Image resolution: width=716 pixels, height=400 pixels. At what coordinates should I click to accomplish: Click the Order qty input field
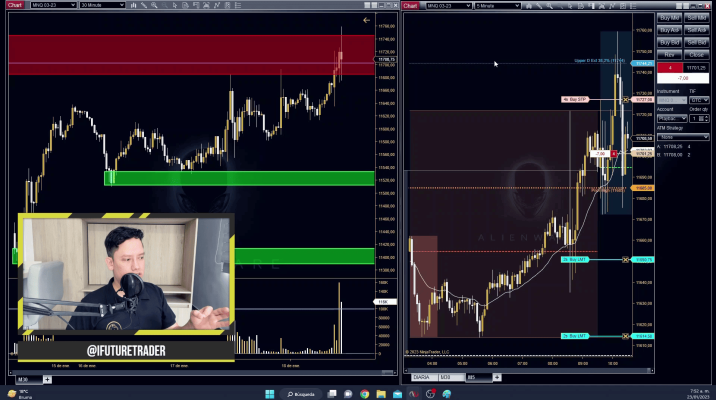tap(692, 118)
